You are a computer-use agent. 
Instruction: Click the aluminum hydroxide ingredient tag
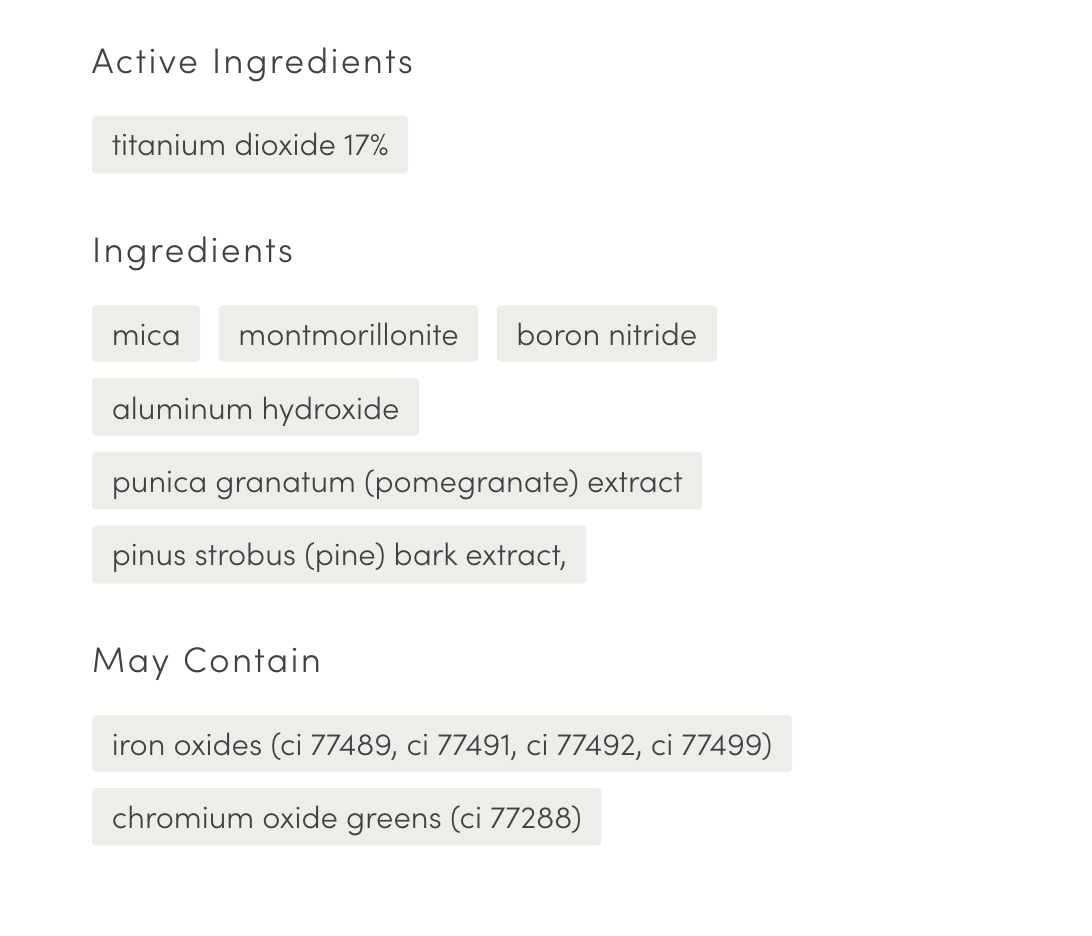pos(255,408)
